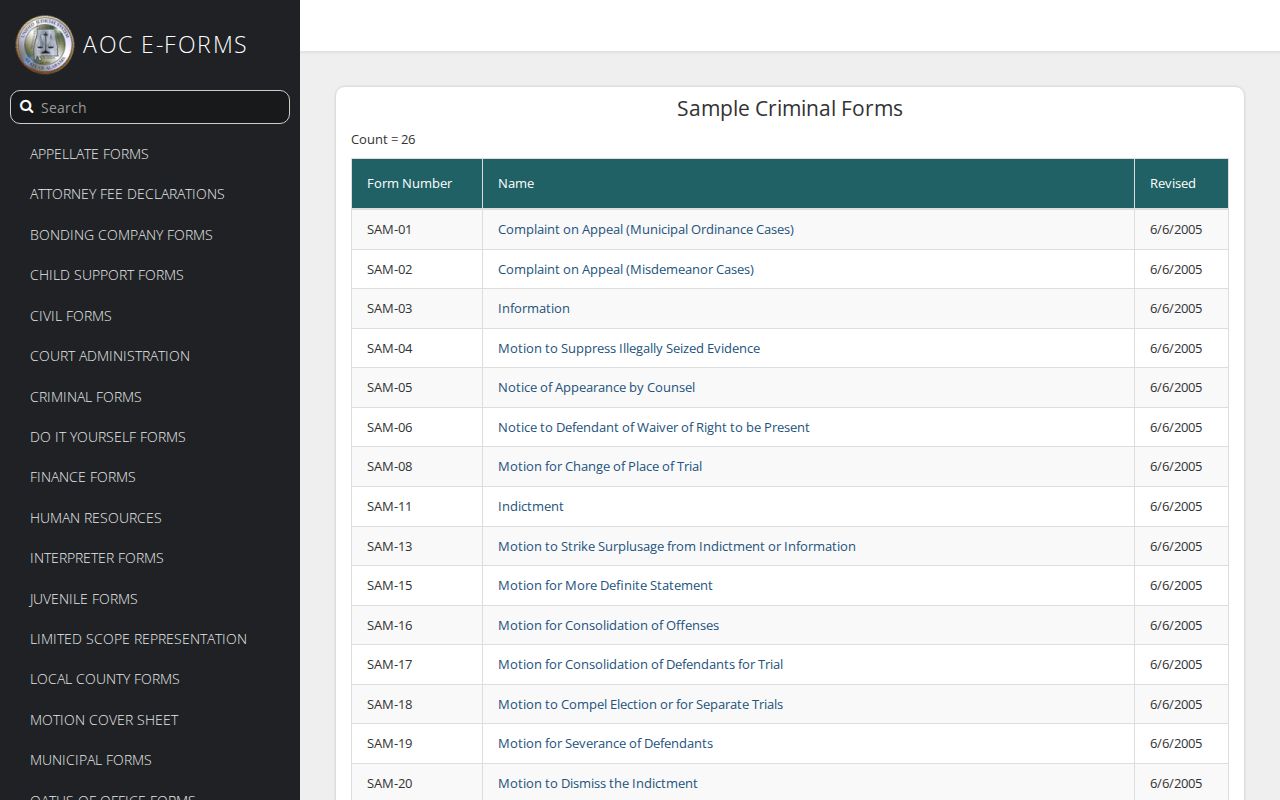Open Motion to Strike Surplusage form
The height and width of the screenshot is (800, 1280).
click(x=677, y=546)
